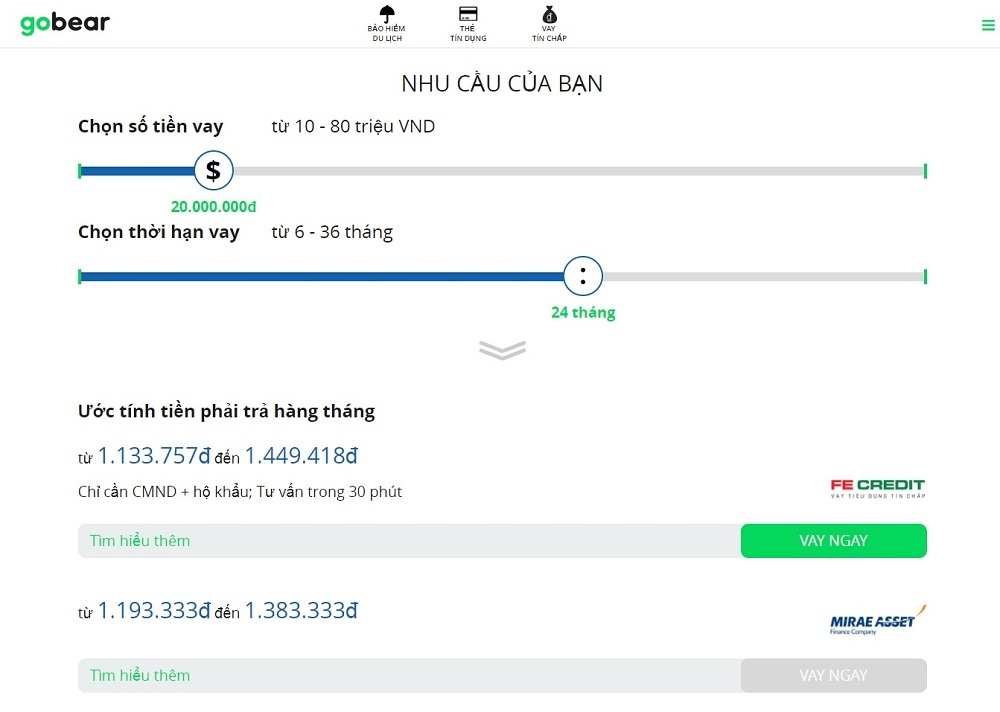1000x712 pixels.
Task: Click the green 20.000.000đ amount label
Action: (x=213, y=206)
